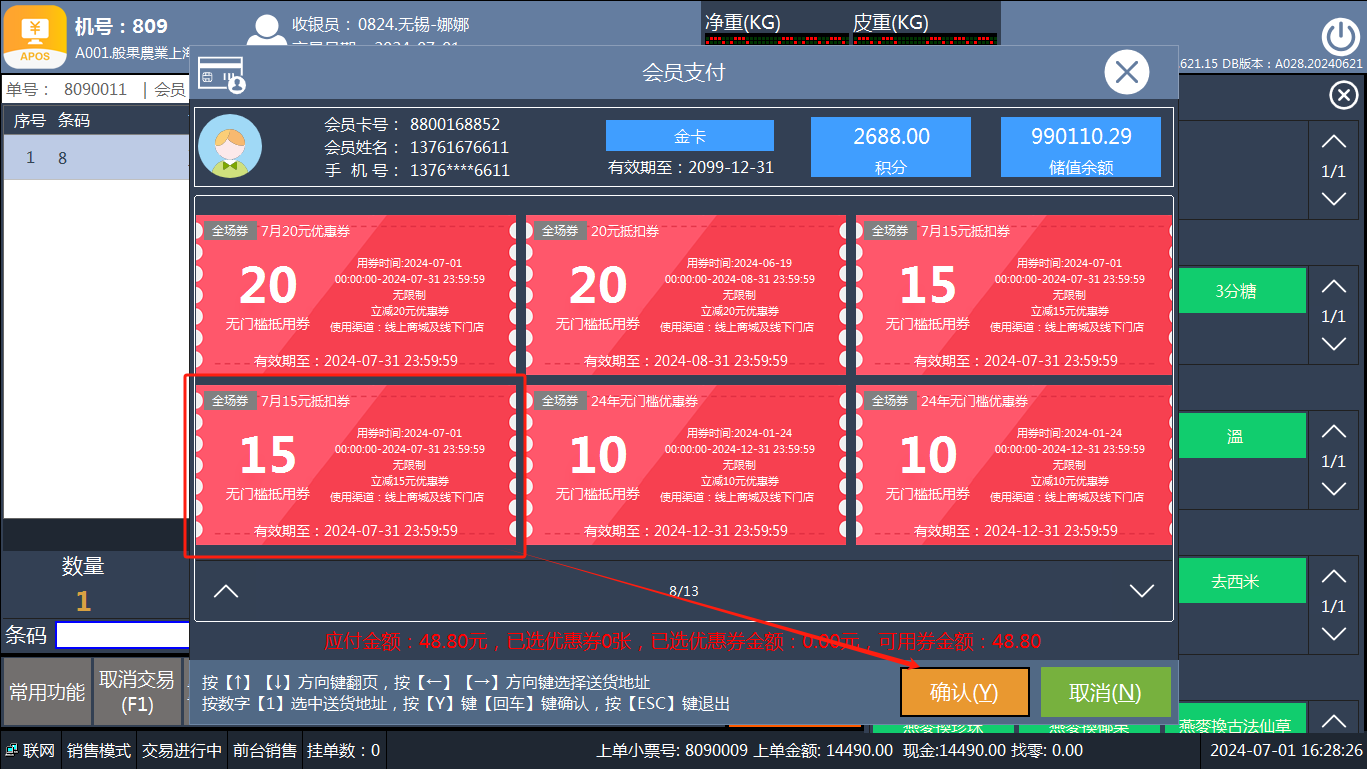Click member name value 13761676611
Viewport: 1367px width, 769px height.
point(459,148)
